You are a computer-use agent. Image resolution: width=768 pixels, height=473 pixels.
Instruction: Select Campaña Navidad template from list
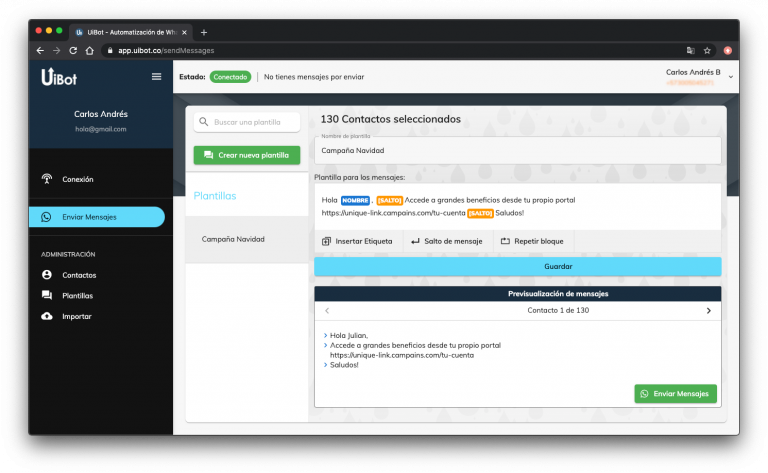233,240
